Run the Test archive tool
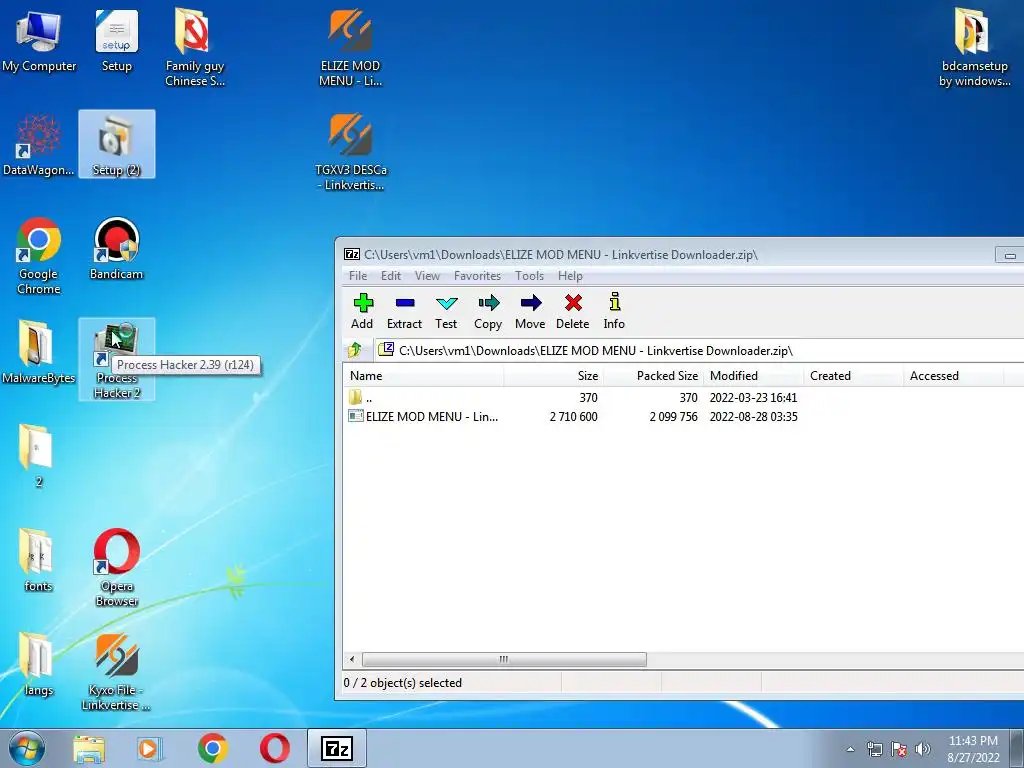This screenshot has height=768, width=1024. coord(446,311)
